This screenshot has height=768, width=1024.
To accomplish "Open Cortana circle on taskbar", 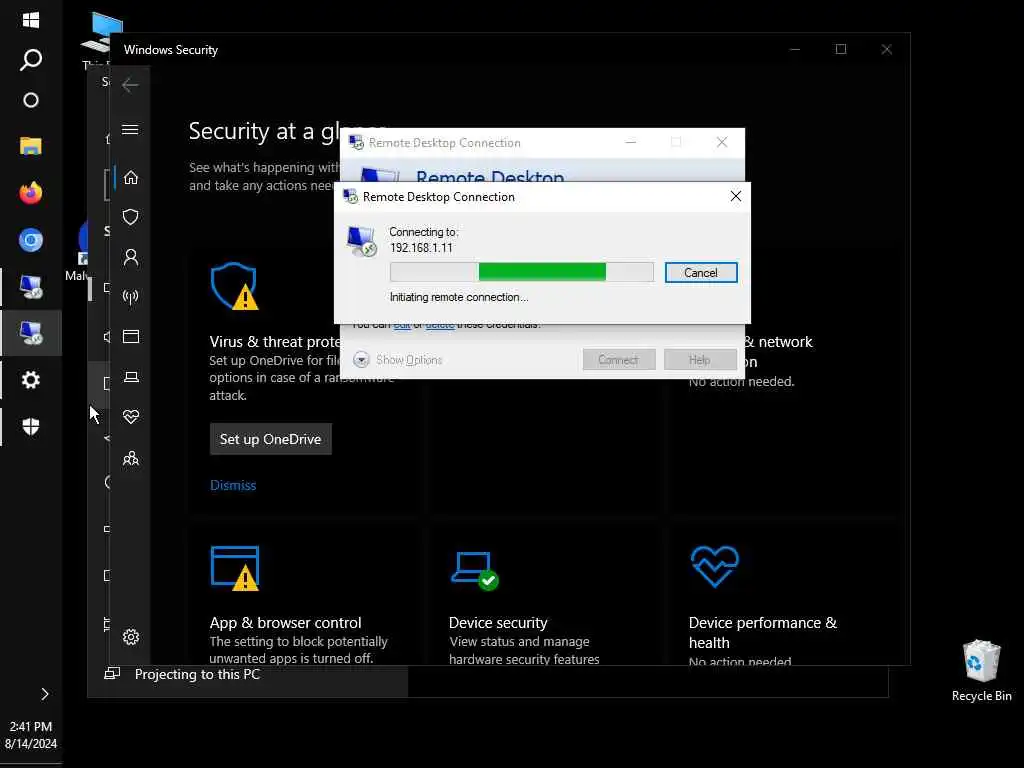I will 31,100.
